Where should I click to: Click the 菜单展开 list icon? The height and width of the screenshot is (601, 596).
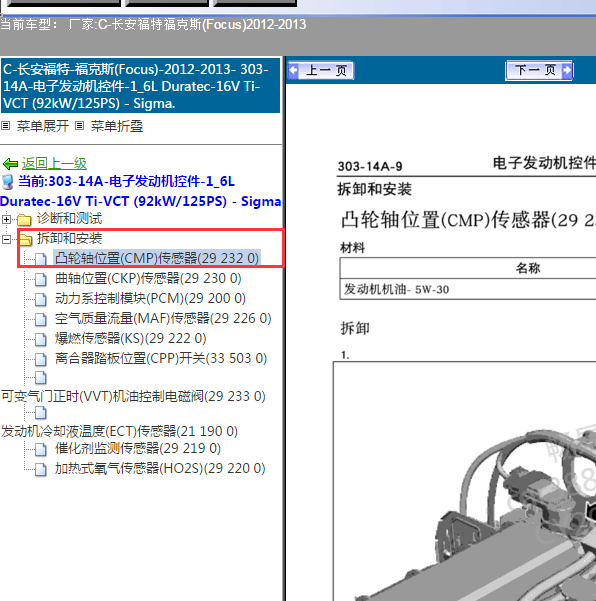5,125
